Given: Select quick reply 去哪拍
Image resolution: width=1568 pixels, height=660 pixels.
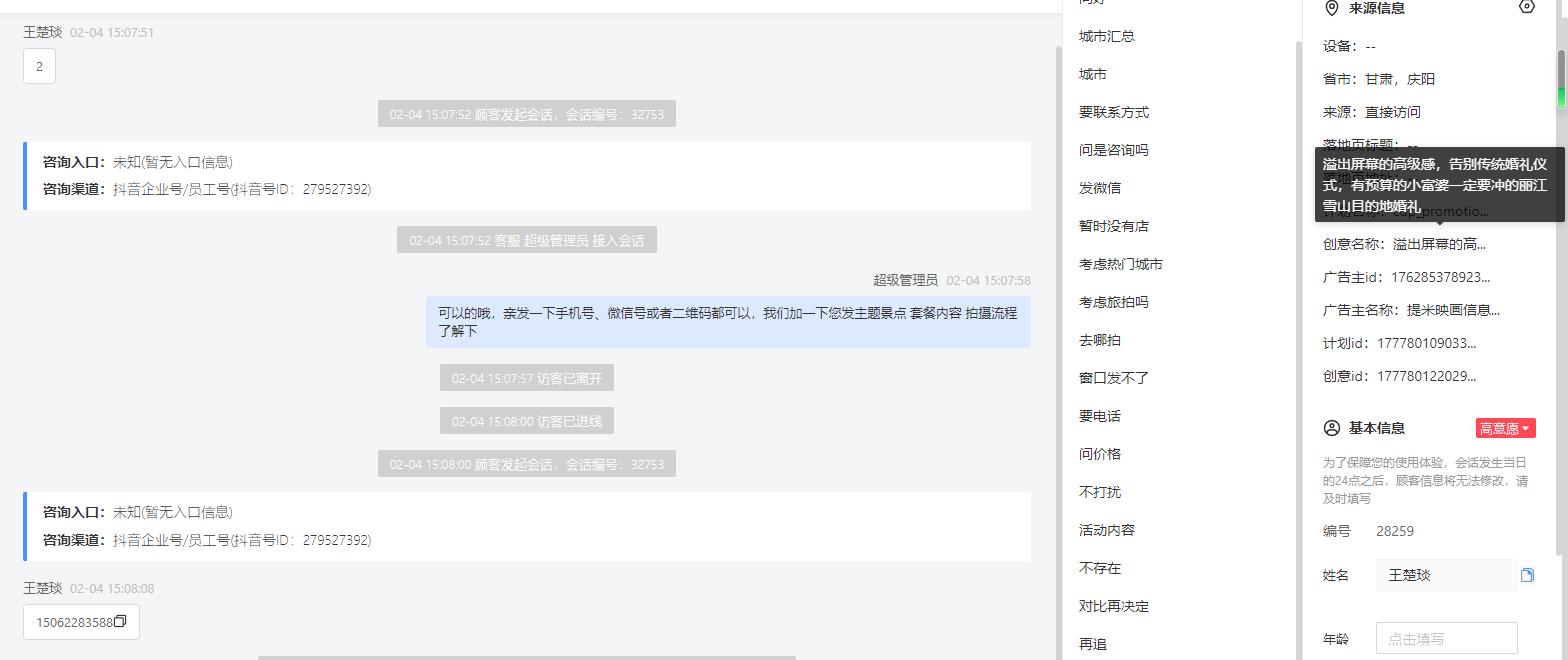Looking at the screenshot, I should (x=1100, y=340).
